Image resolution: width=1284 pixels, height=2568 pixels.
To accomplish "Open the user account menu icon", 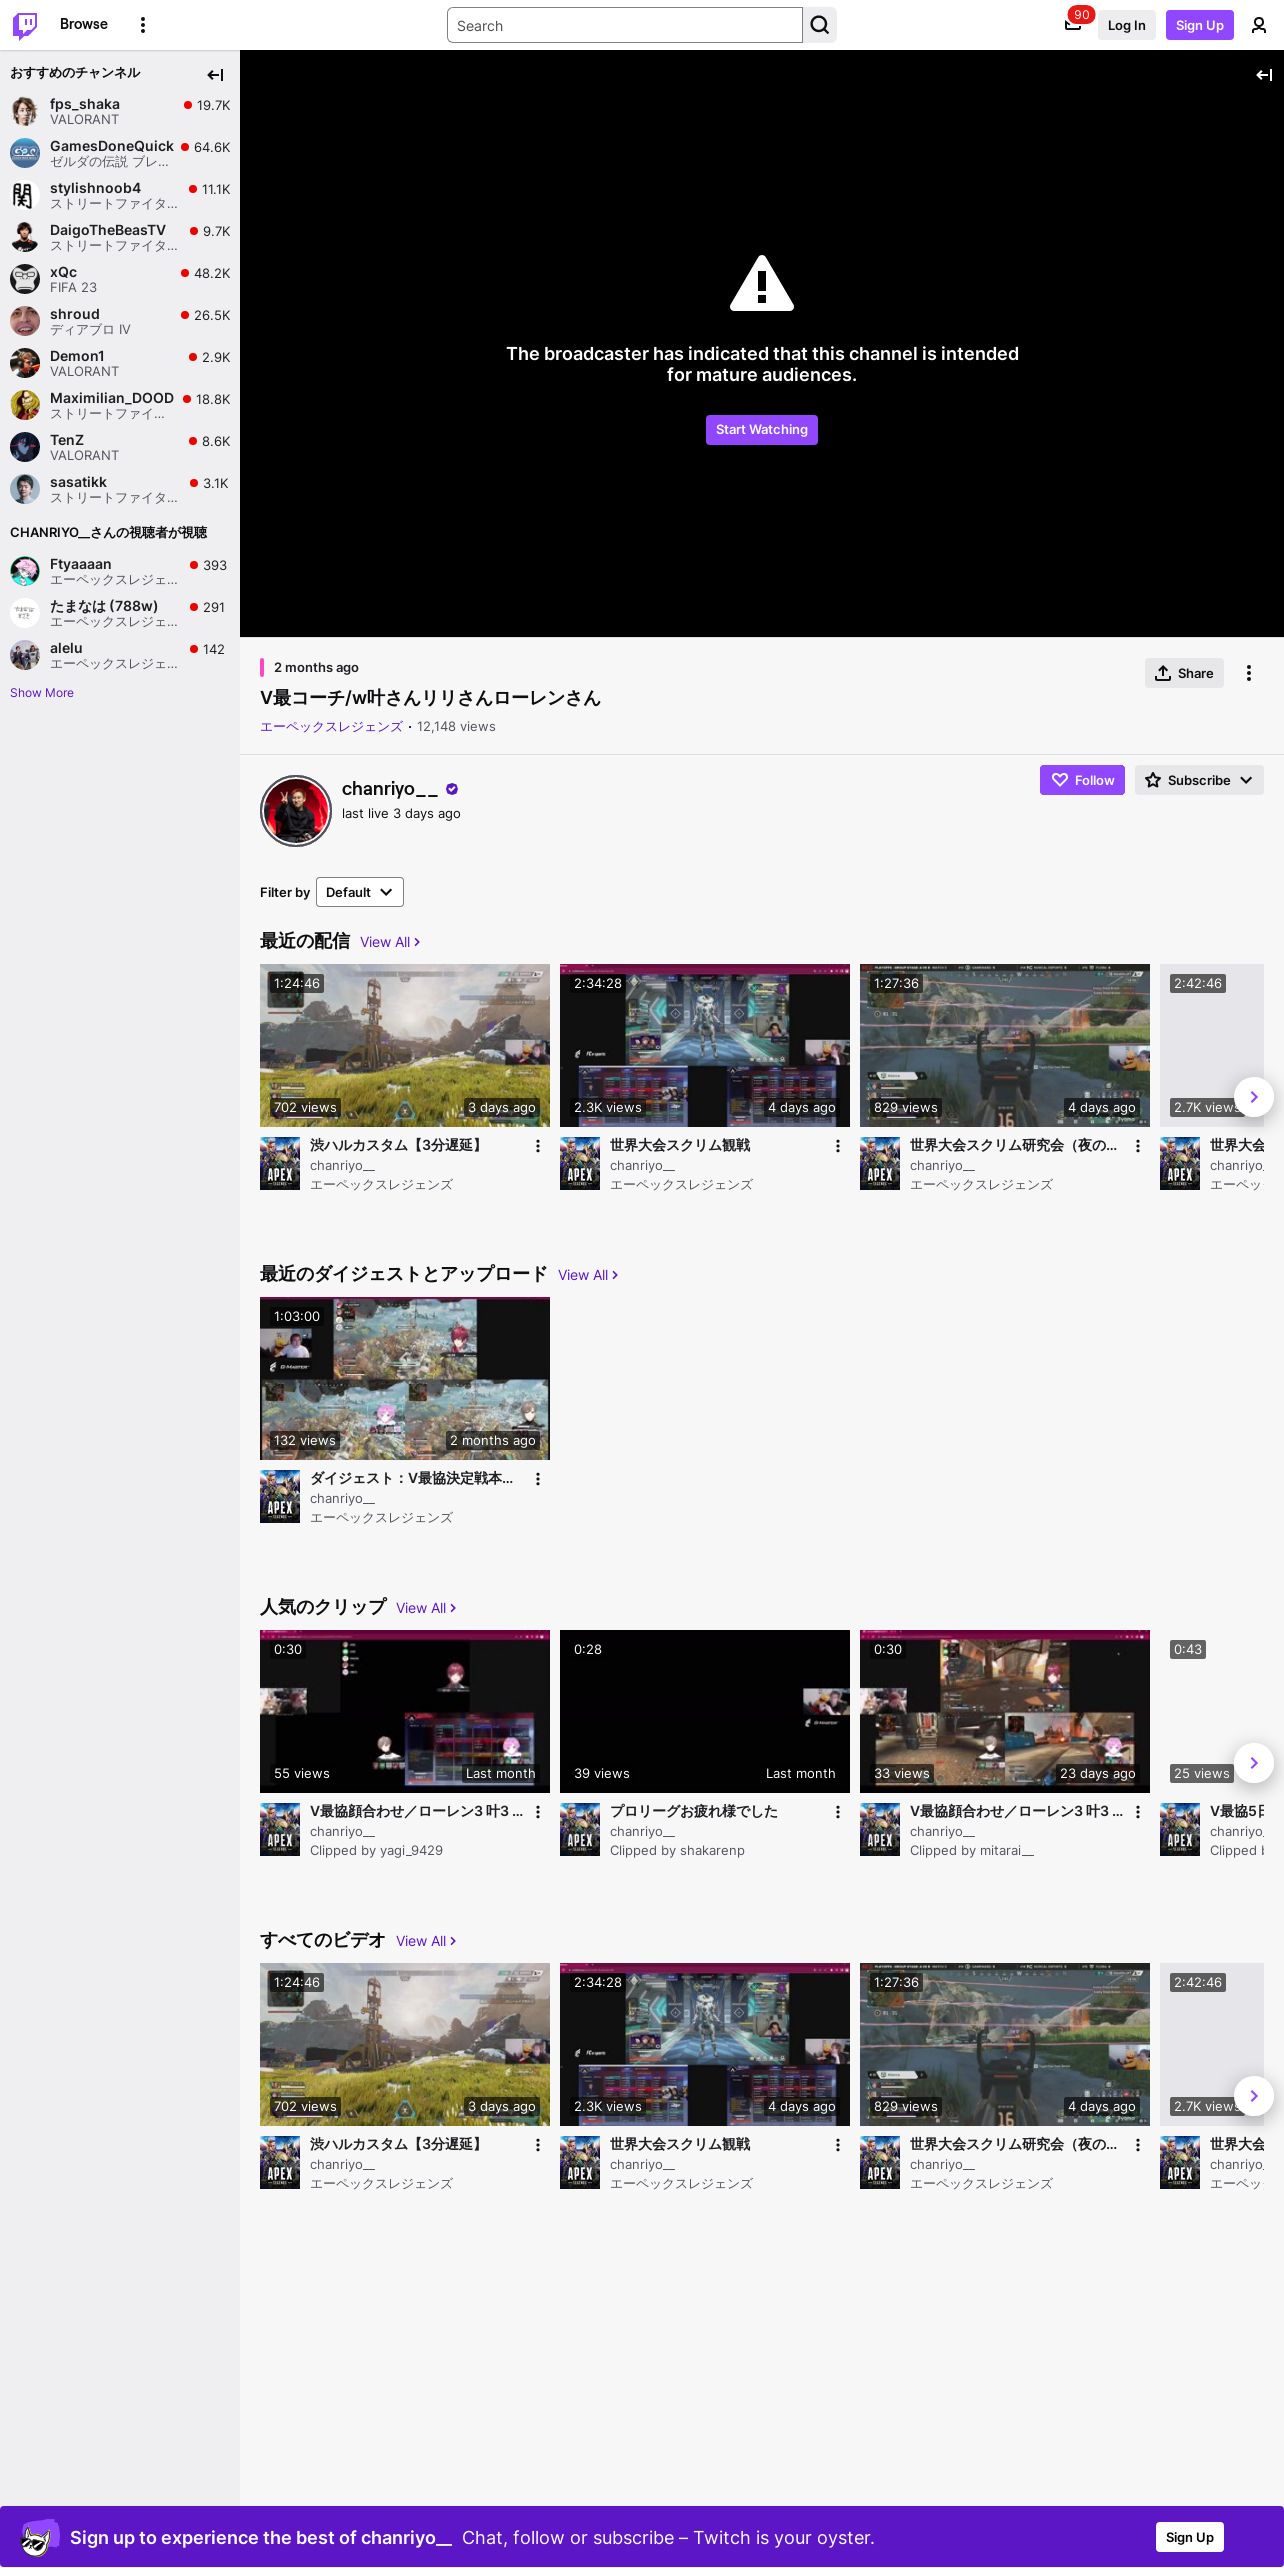I will coord(1259,25).
